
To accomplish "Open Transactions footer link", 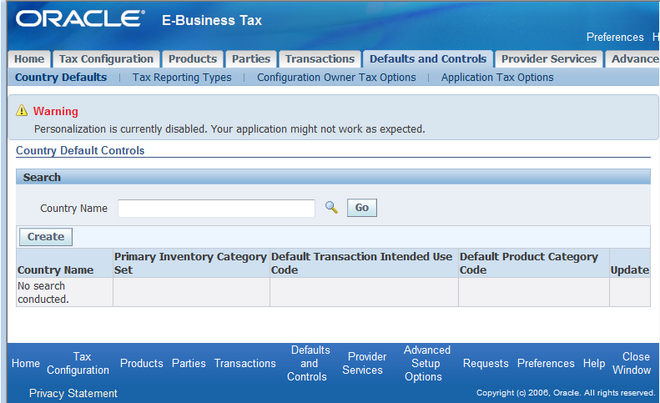I will coord(245,363).
